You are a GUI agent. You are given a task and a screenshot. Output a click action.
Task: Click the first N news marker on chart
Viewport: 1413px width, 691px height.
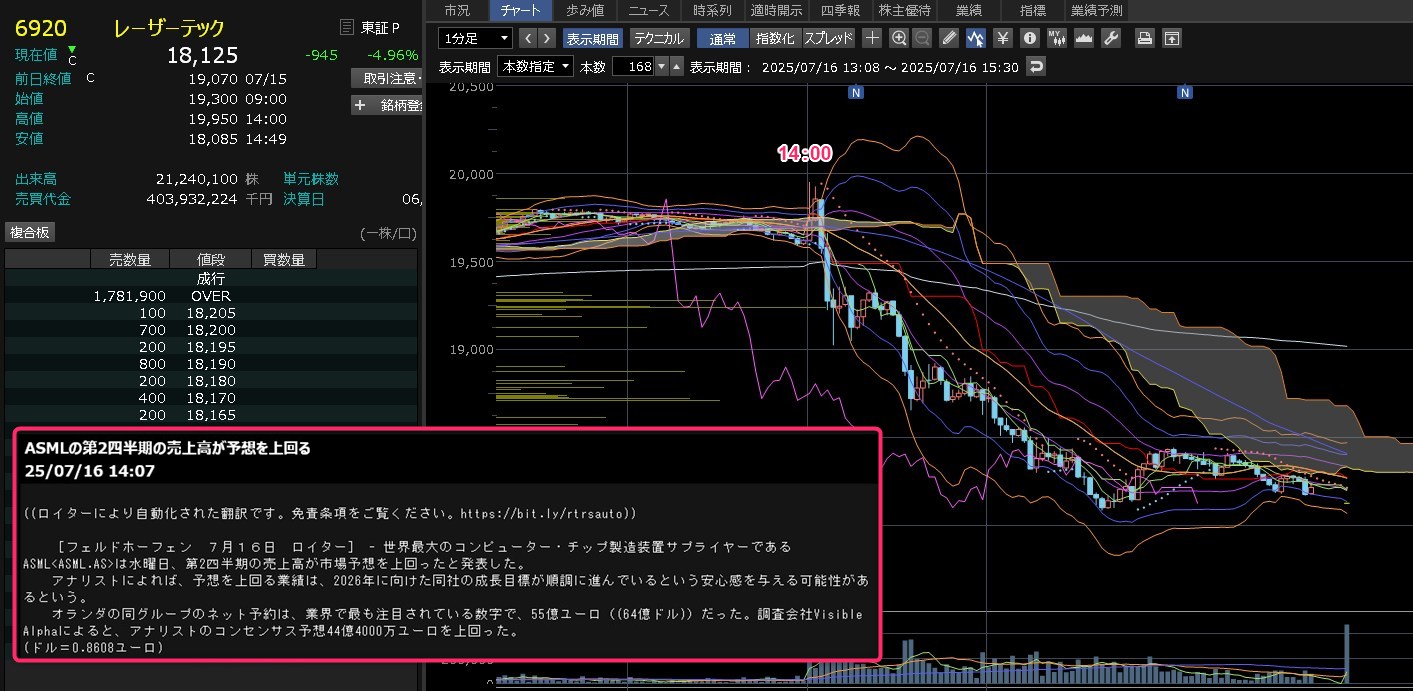point(856,92)
